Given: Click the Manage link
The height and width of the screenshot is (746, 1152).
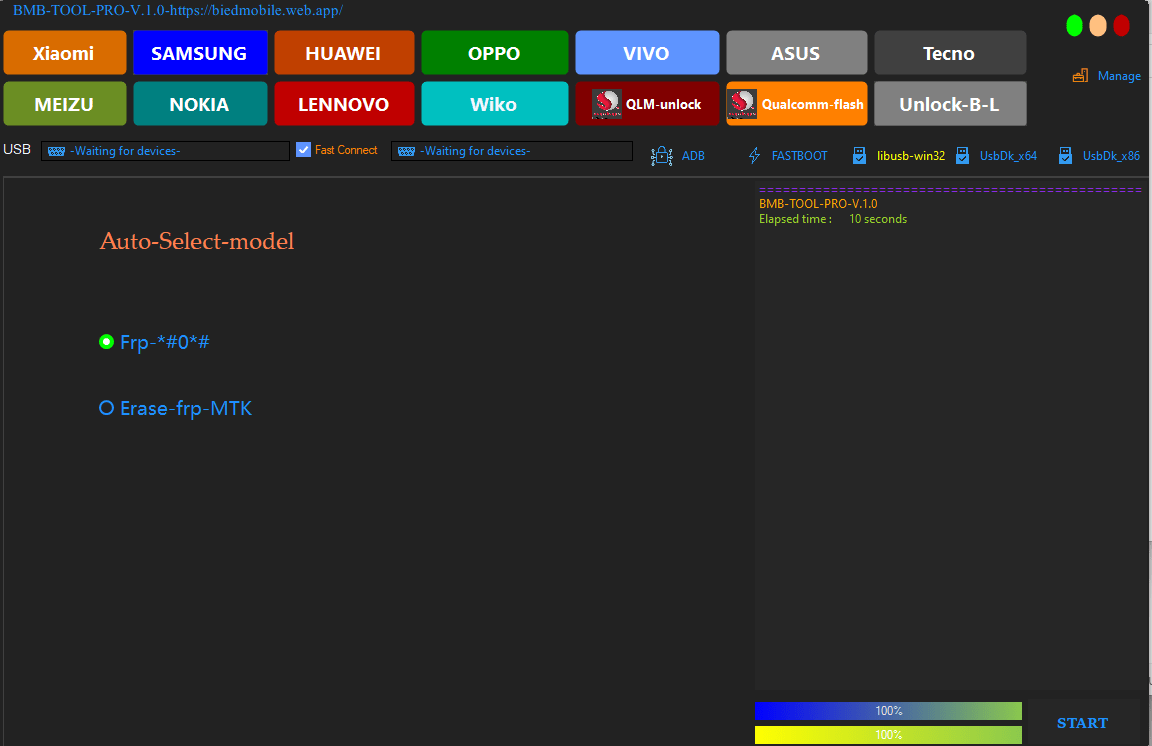Looking at the screenshot, I should pyautogui.click(x=1119, y=76).
